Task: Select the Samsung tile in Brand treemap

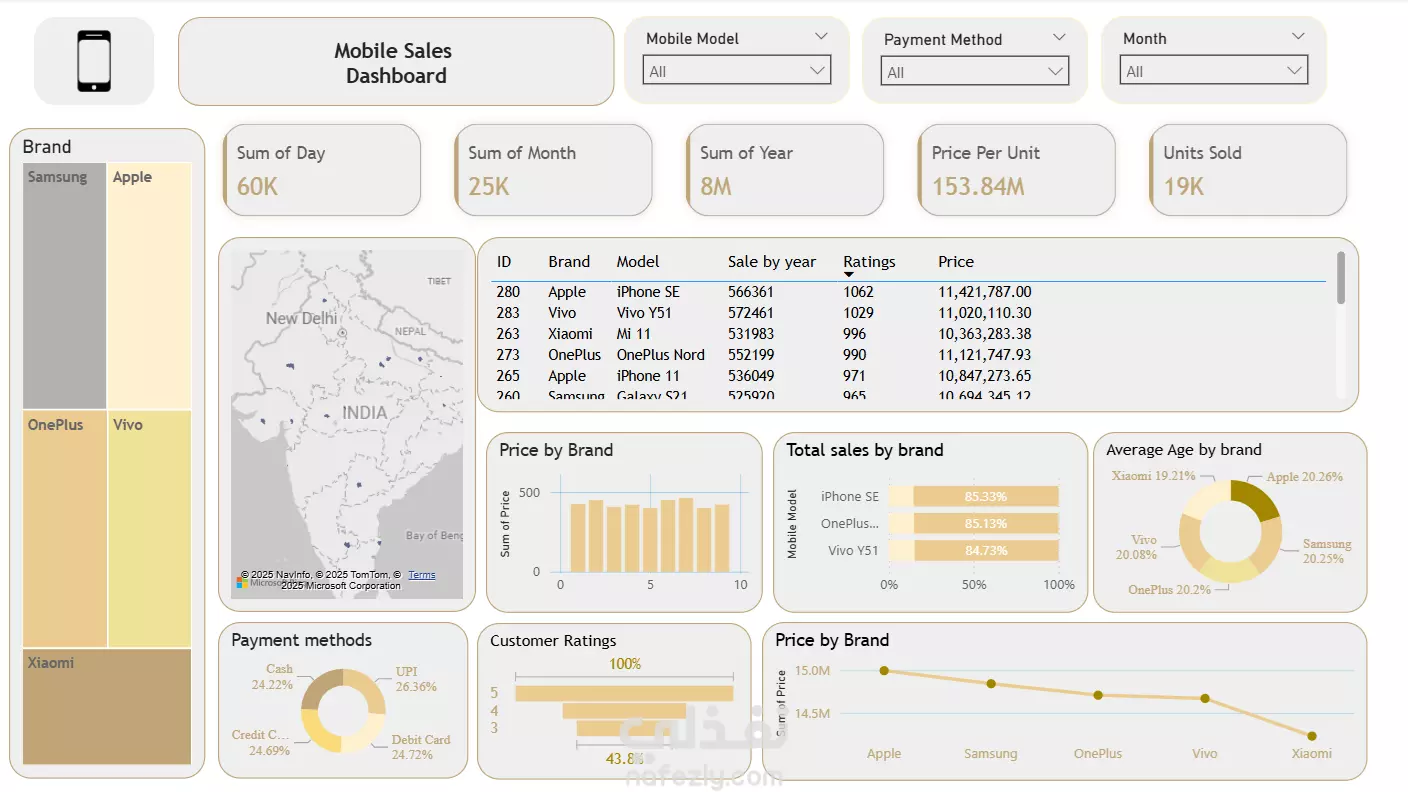Action: pyautogui.click(x=64, y=285)
